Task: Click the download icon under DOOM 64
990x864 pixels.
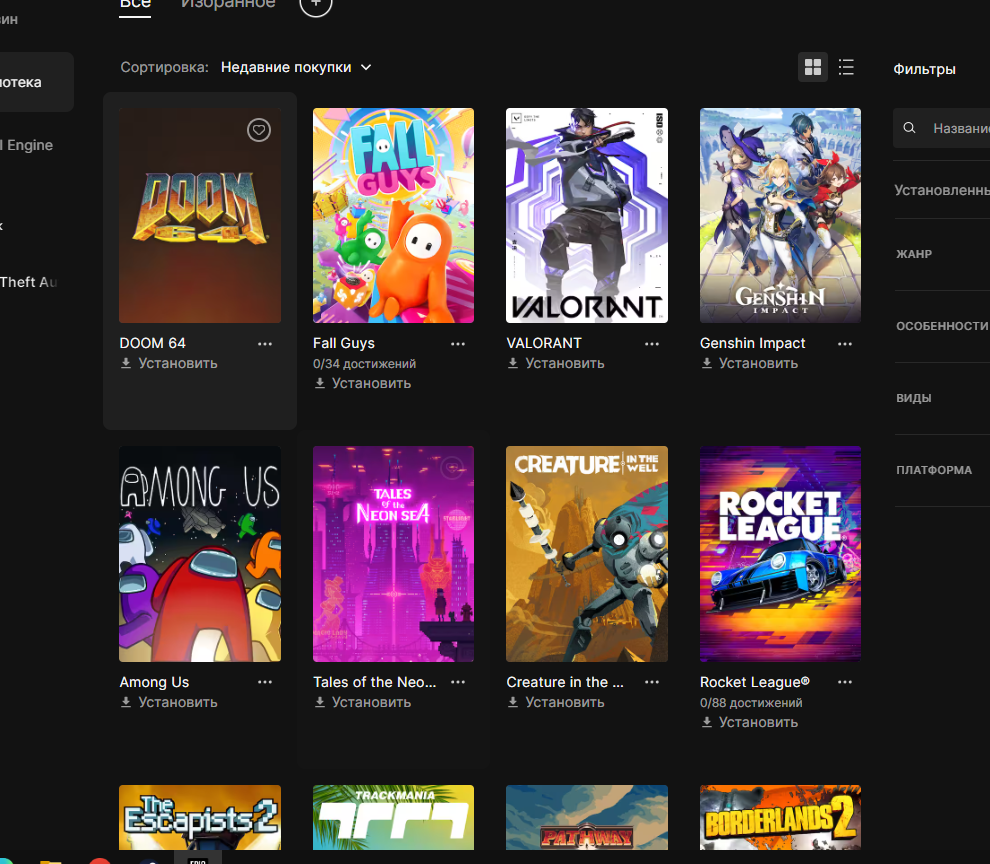Action: pos(126,363)
